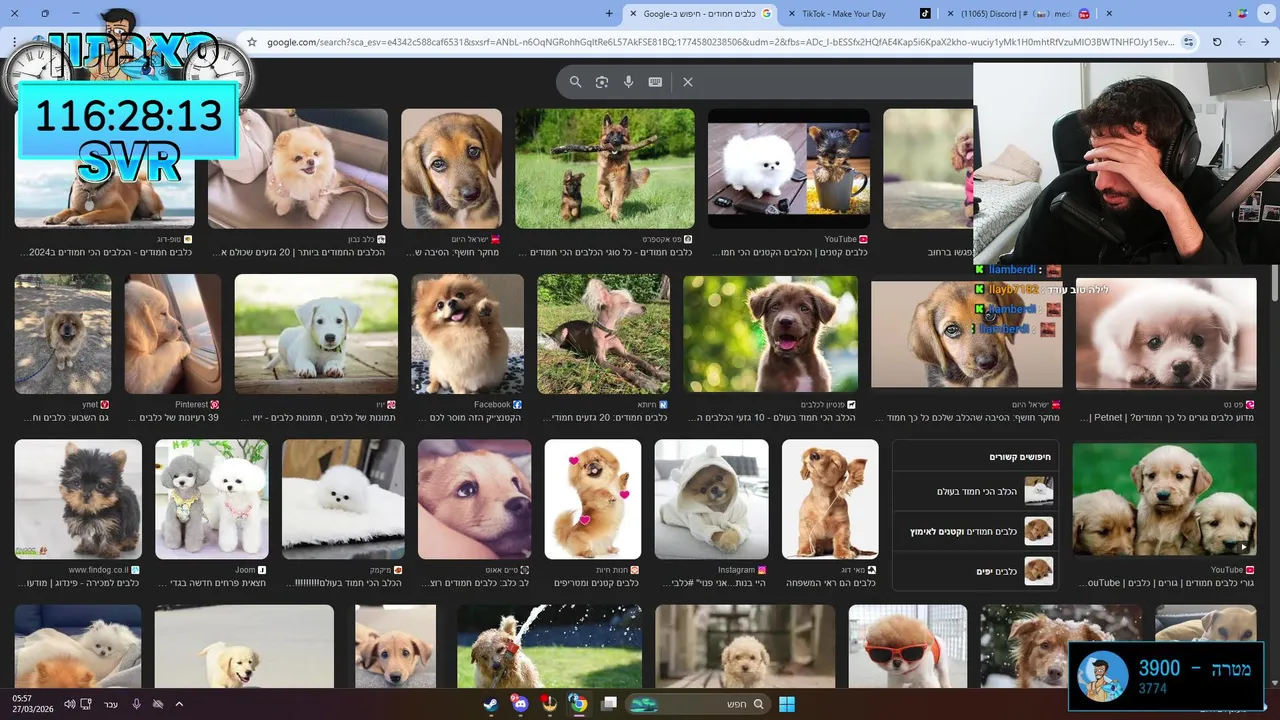Screen dimensions: 1280x720
Task: Open the on-screen keyboard input tool
Action: click(x=655, y=82)
